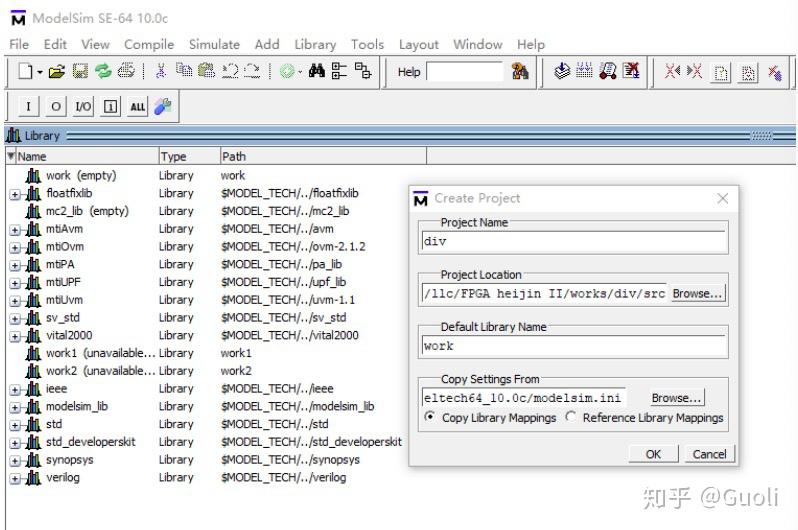Select the mc2_lib library row
798x530 pixels.
216,211
